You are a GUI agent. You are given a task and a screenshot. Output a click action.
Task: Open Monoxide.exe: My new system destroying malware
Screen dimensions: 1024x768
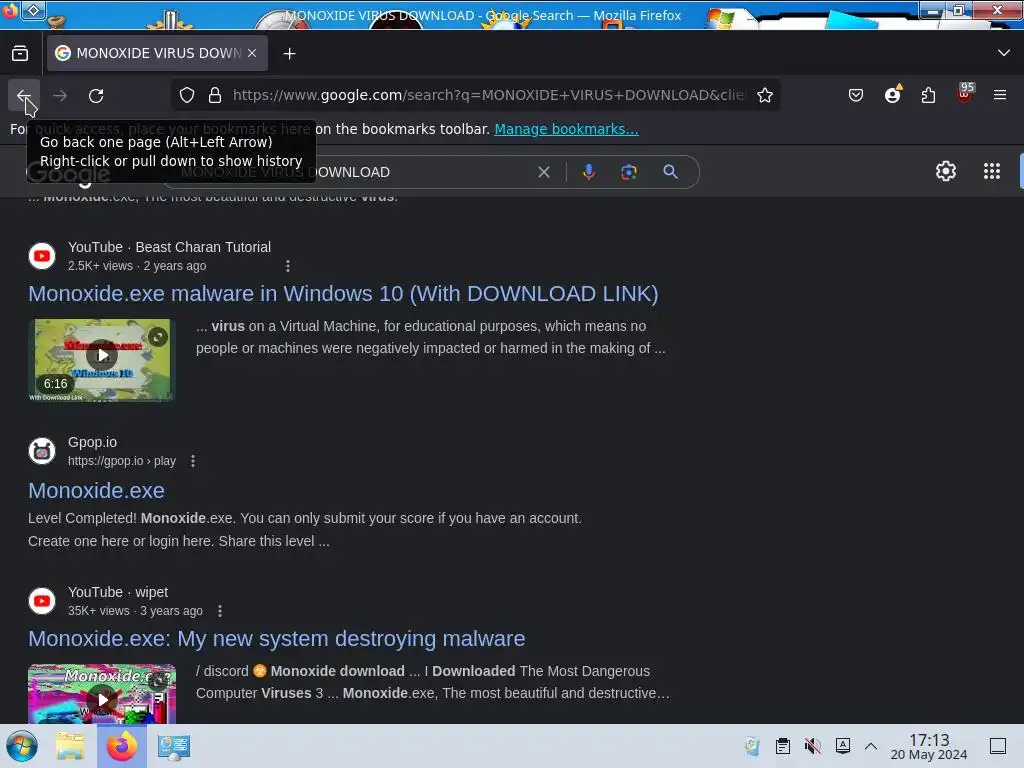[x=276, y=639]
